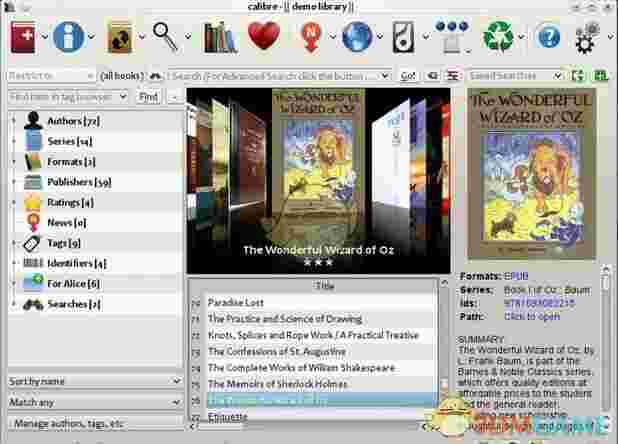Click the Ratings star icon
The width and height of the screenshot is (618, 444).
coord(32,202)
